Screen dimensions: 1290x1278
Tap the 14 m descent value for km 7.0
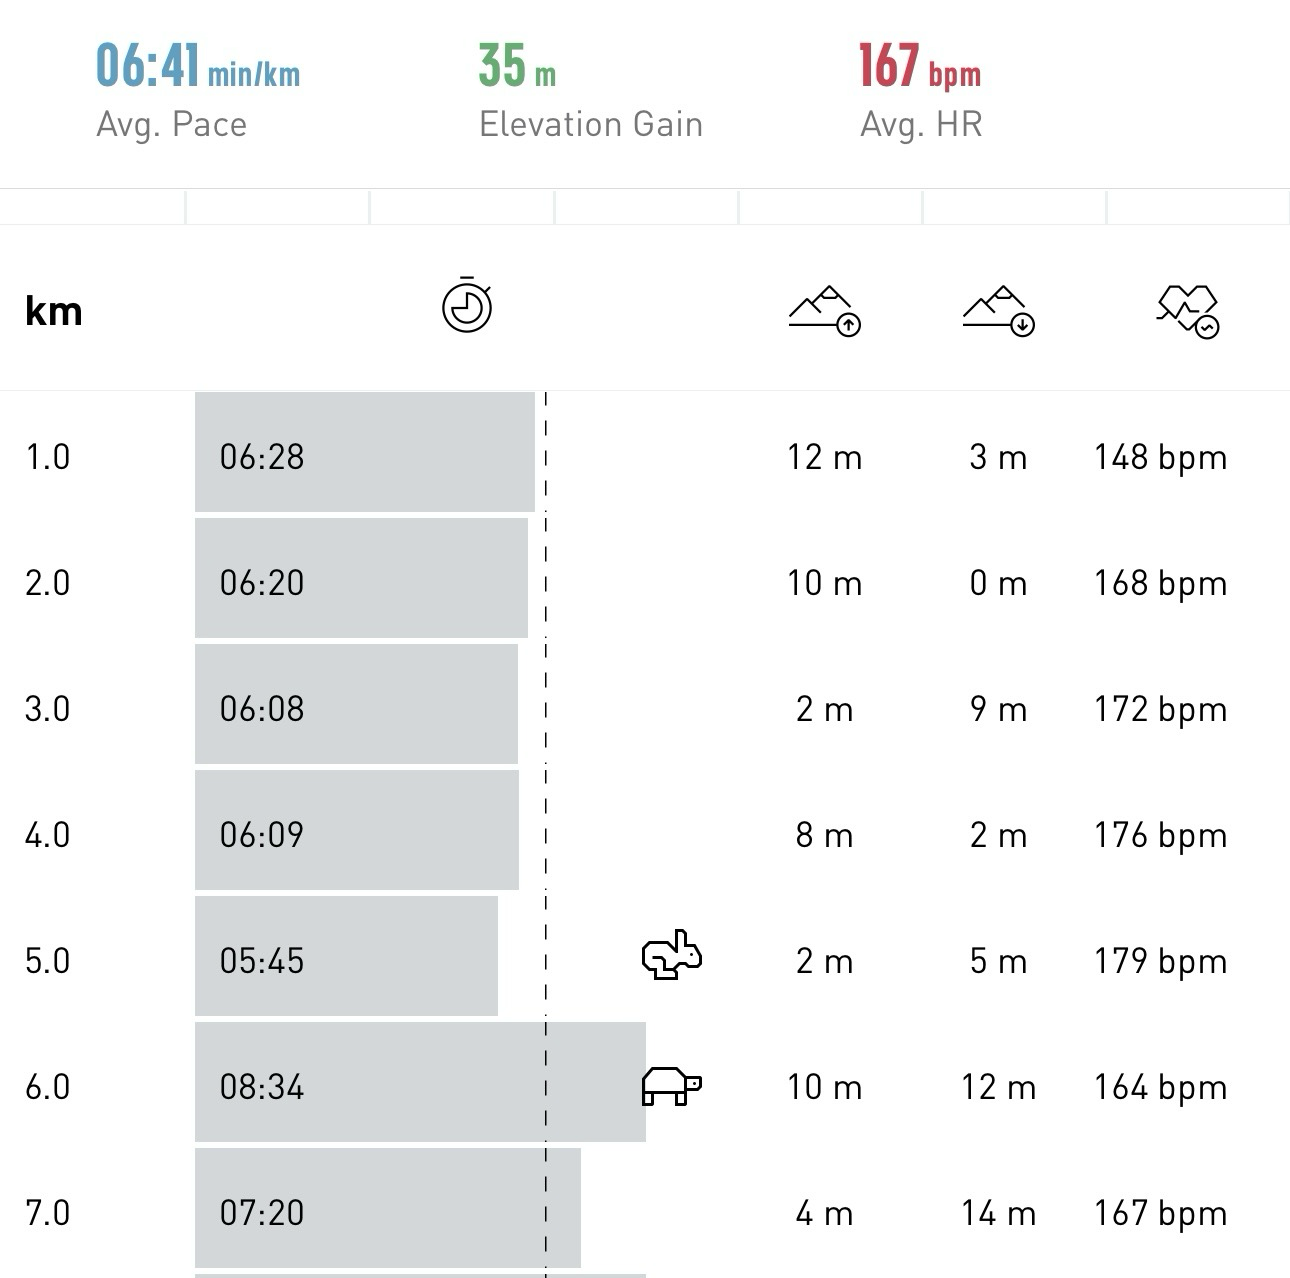(x=998, y=1213)
